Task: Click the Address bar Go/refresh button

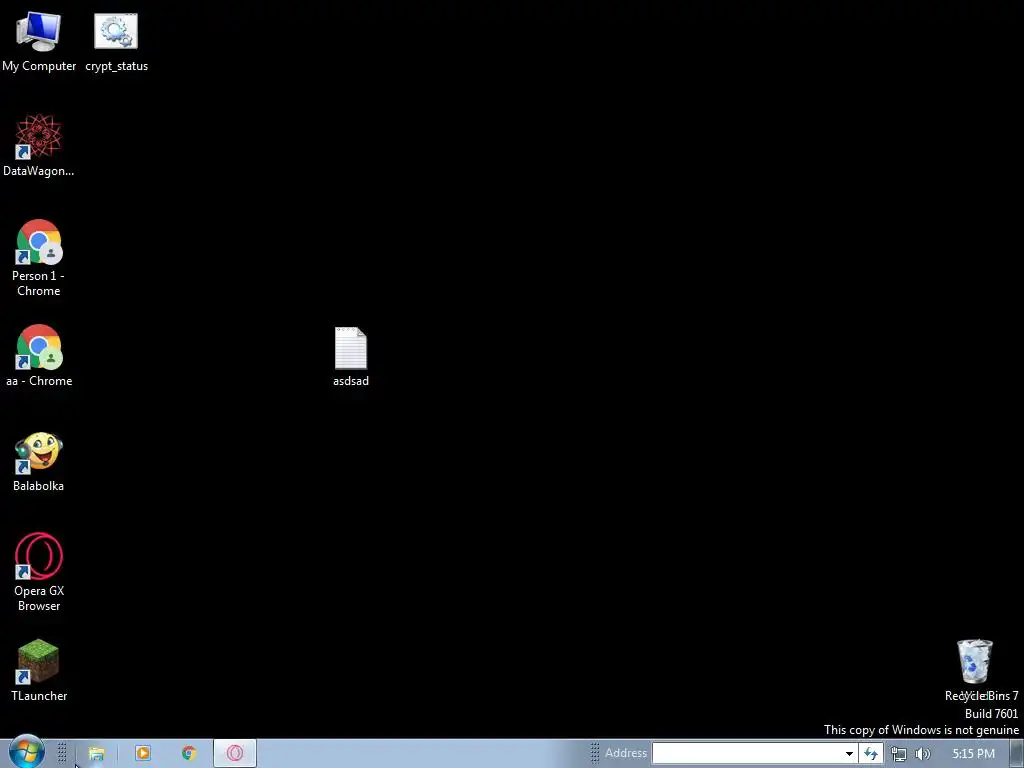Action: 871,754
